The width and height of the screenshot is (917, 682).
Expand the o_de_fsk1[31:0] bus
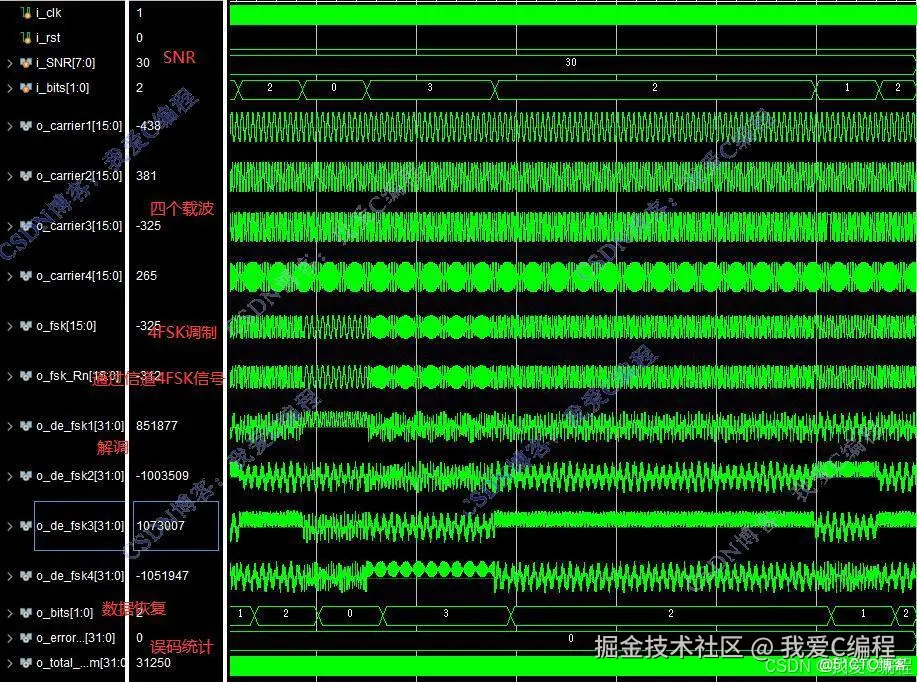click(x=9, y=426)
